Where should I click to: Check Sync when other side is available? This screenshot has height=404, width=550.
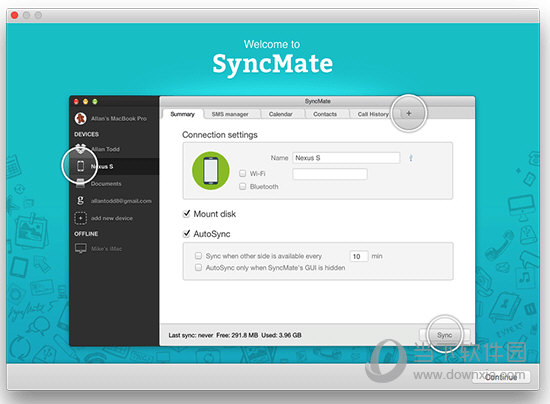[198, 256]
